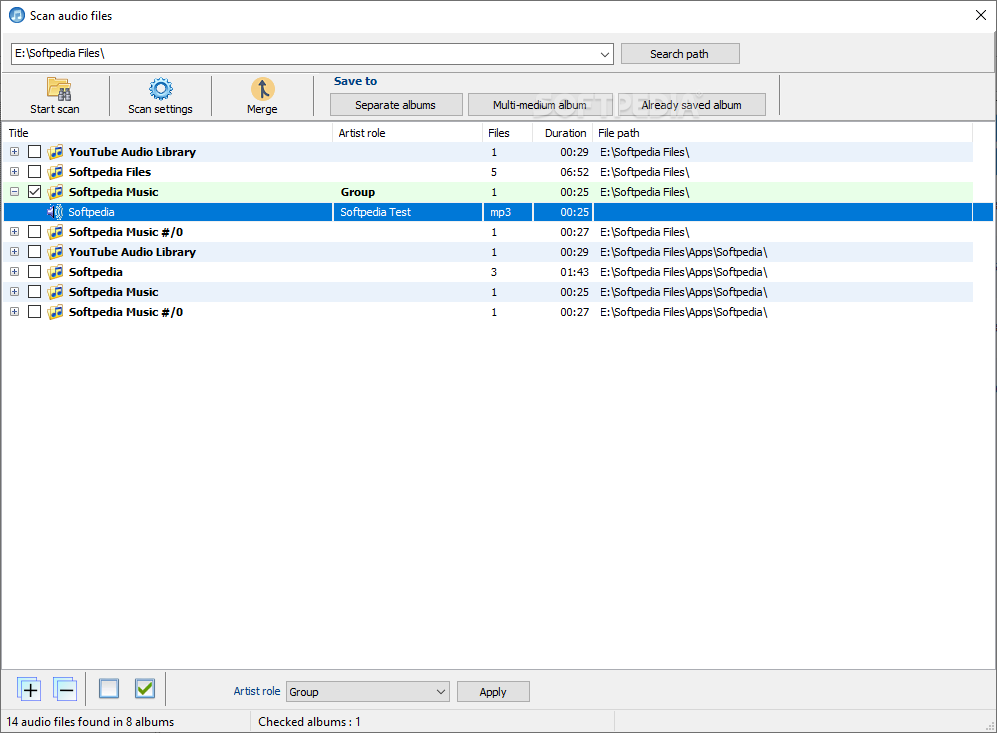Click the app icon in title bar

[x=17, y=15]
